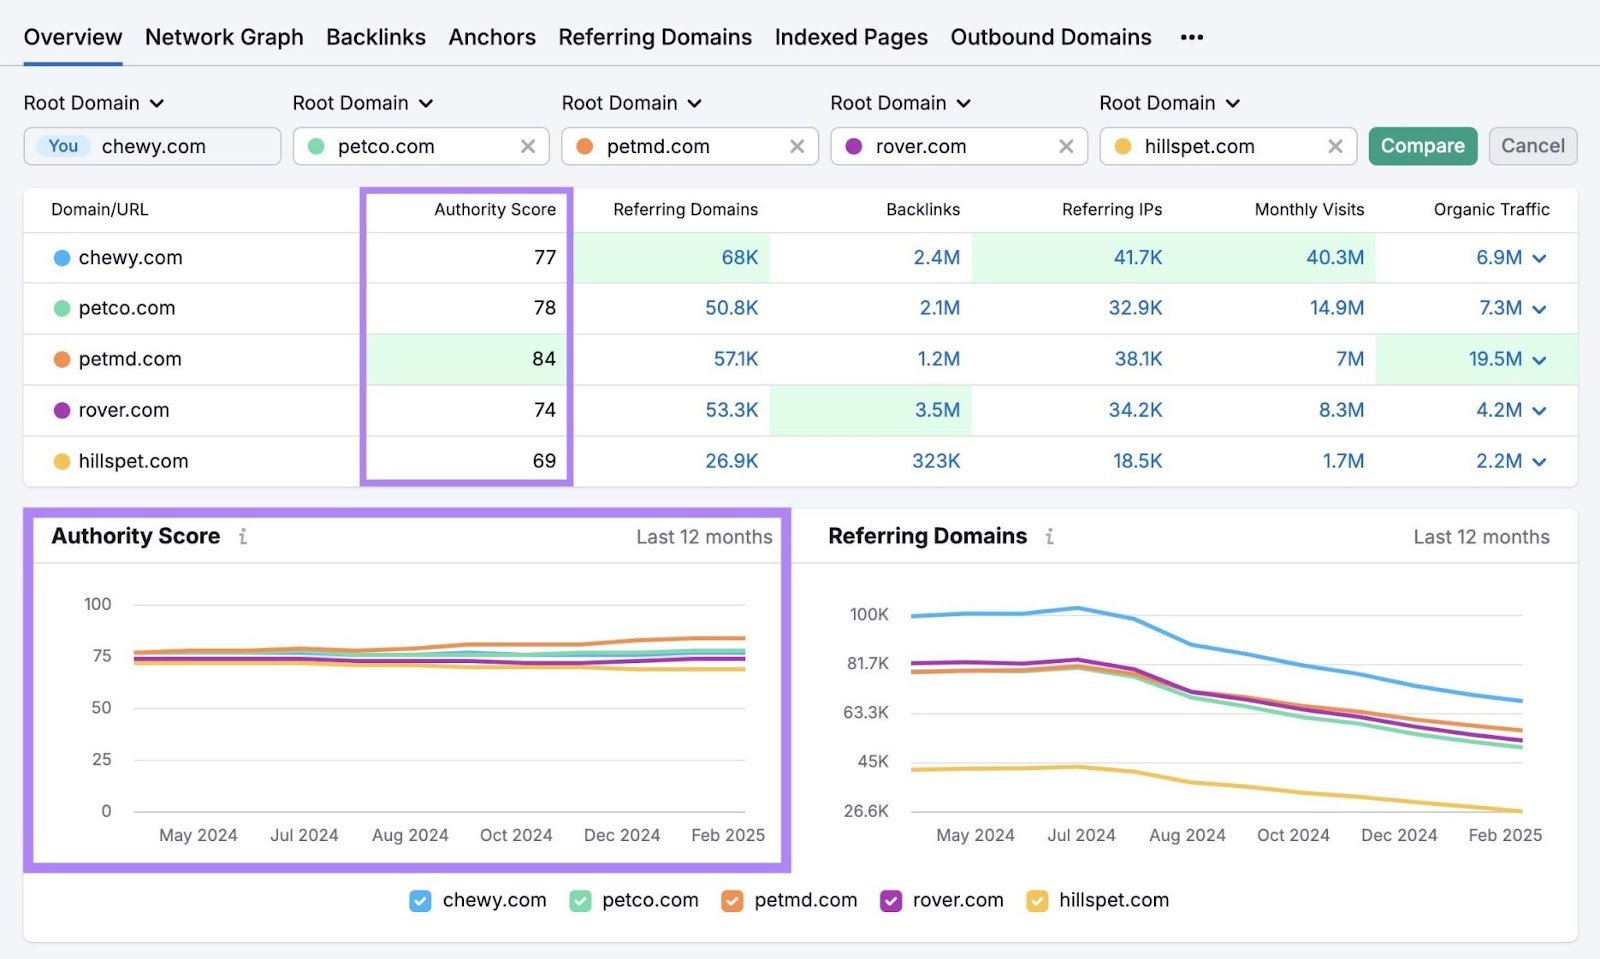Viewport: 1600px width, 959px height.
Task: Select the green petco.com color swatch in legend
Action: [578, 900]
